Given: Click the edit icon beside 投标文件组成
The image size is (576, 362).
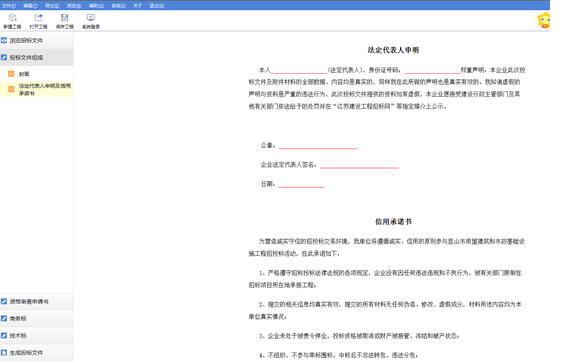Looking at the screenshot, I should pyautogui.click(x=4, y=57).
